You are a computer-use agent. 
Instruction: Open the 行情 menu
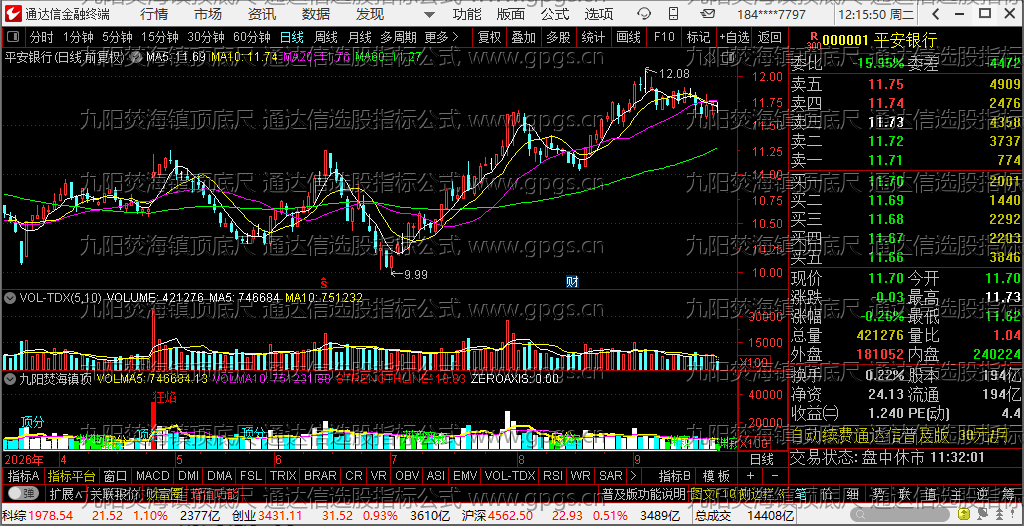coord(153,14)
